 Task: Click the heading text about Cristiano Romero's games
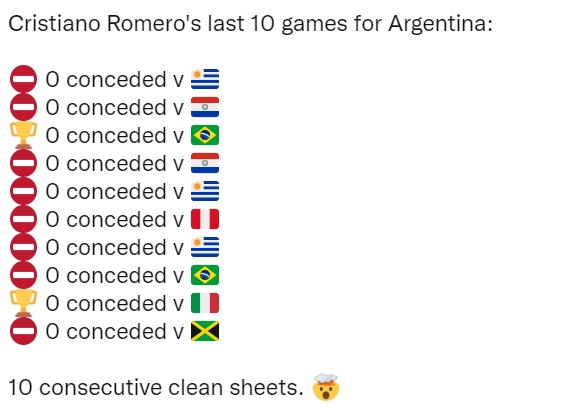(x=250, y=24)
